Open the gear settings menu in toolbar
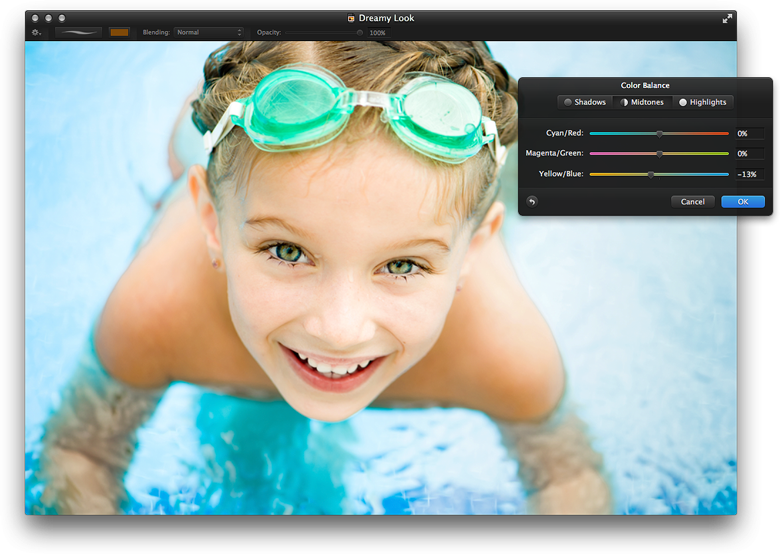The height and width of the screenshot is (554, 780). (x=36, y=33)
